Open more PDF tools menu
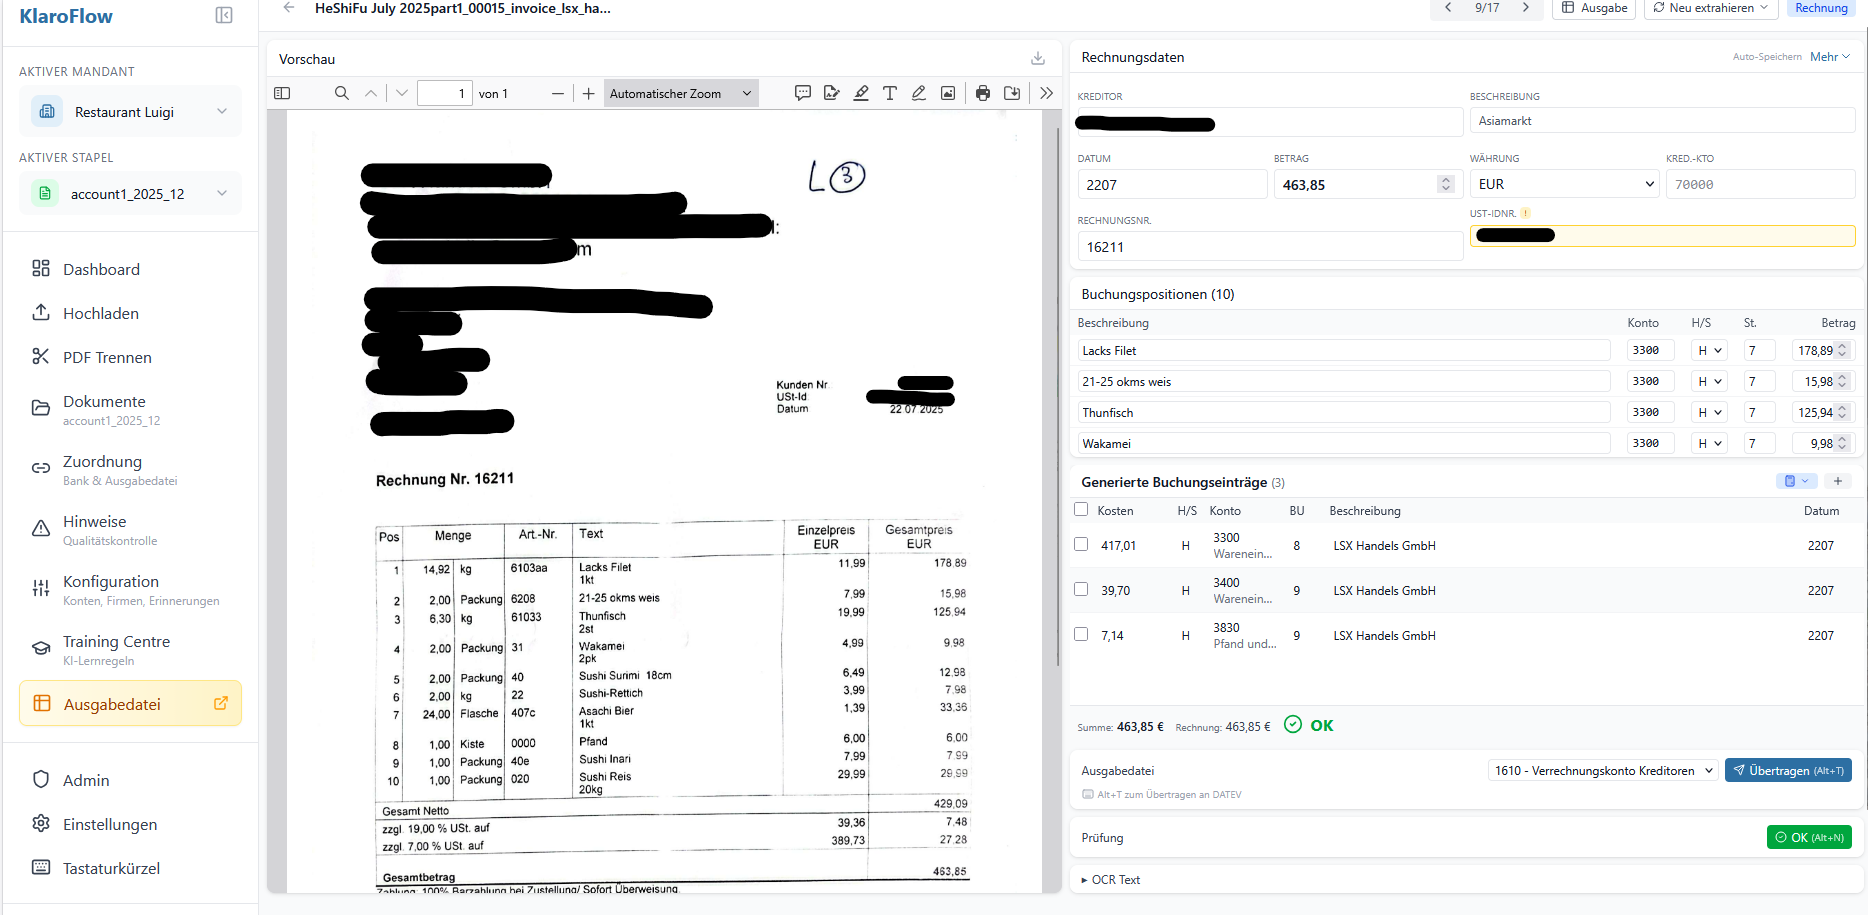Viewport: 1868px width, 915px height. point(1046,93)
